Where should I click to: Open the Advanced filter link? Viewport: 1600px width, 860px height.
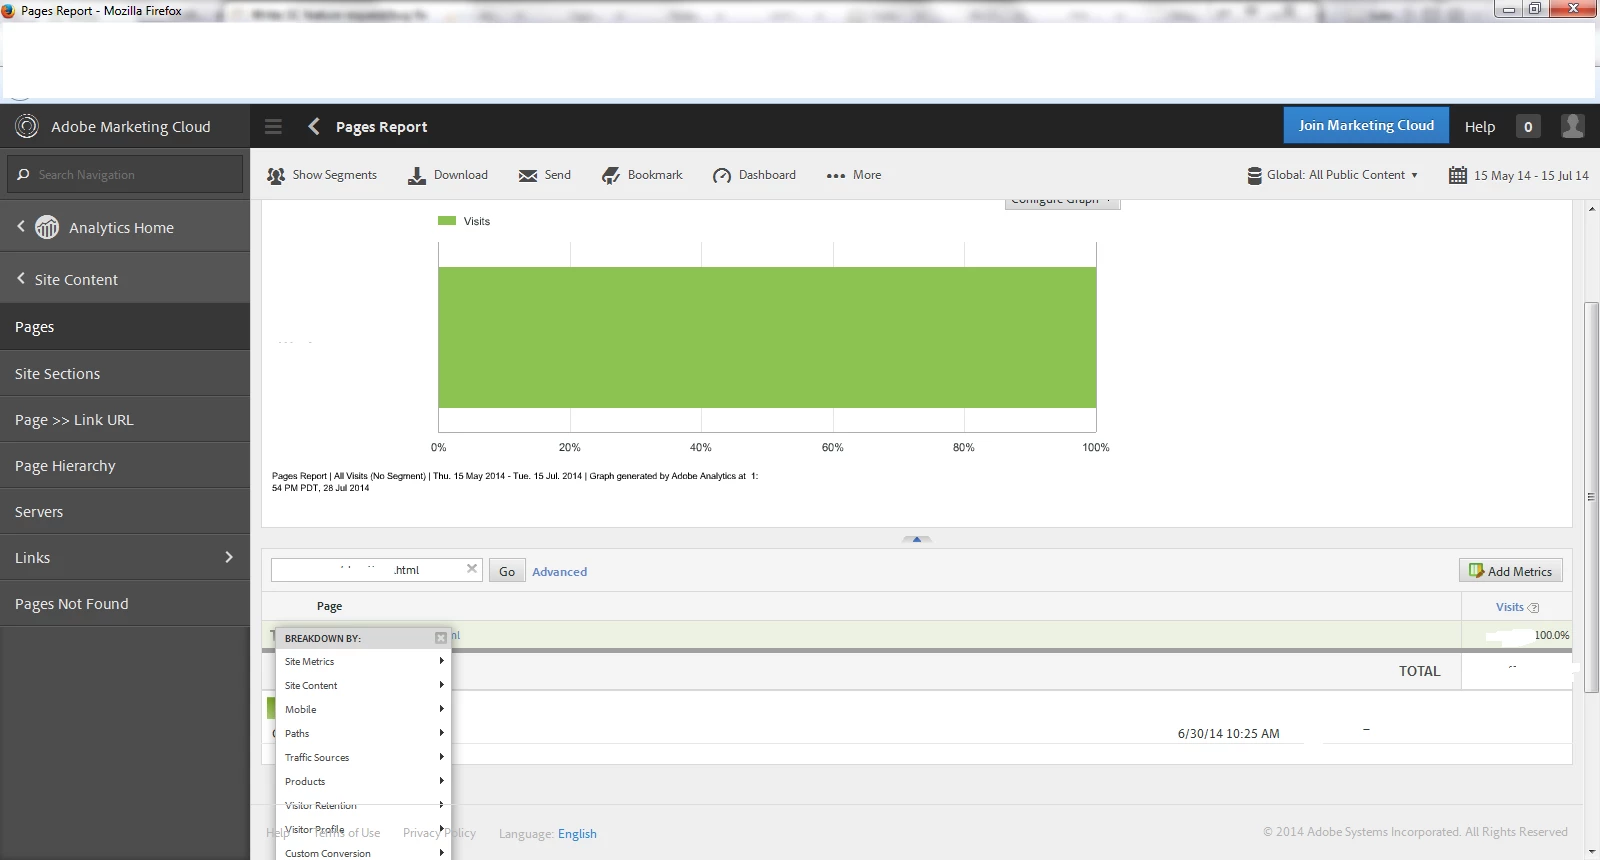(x=559, y=572)
